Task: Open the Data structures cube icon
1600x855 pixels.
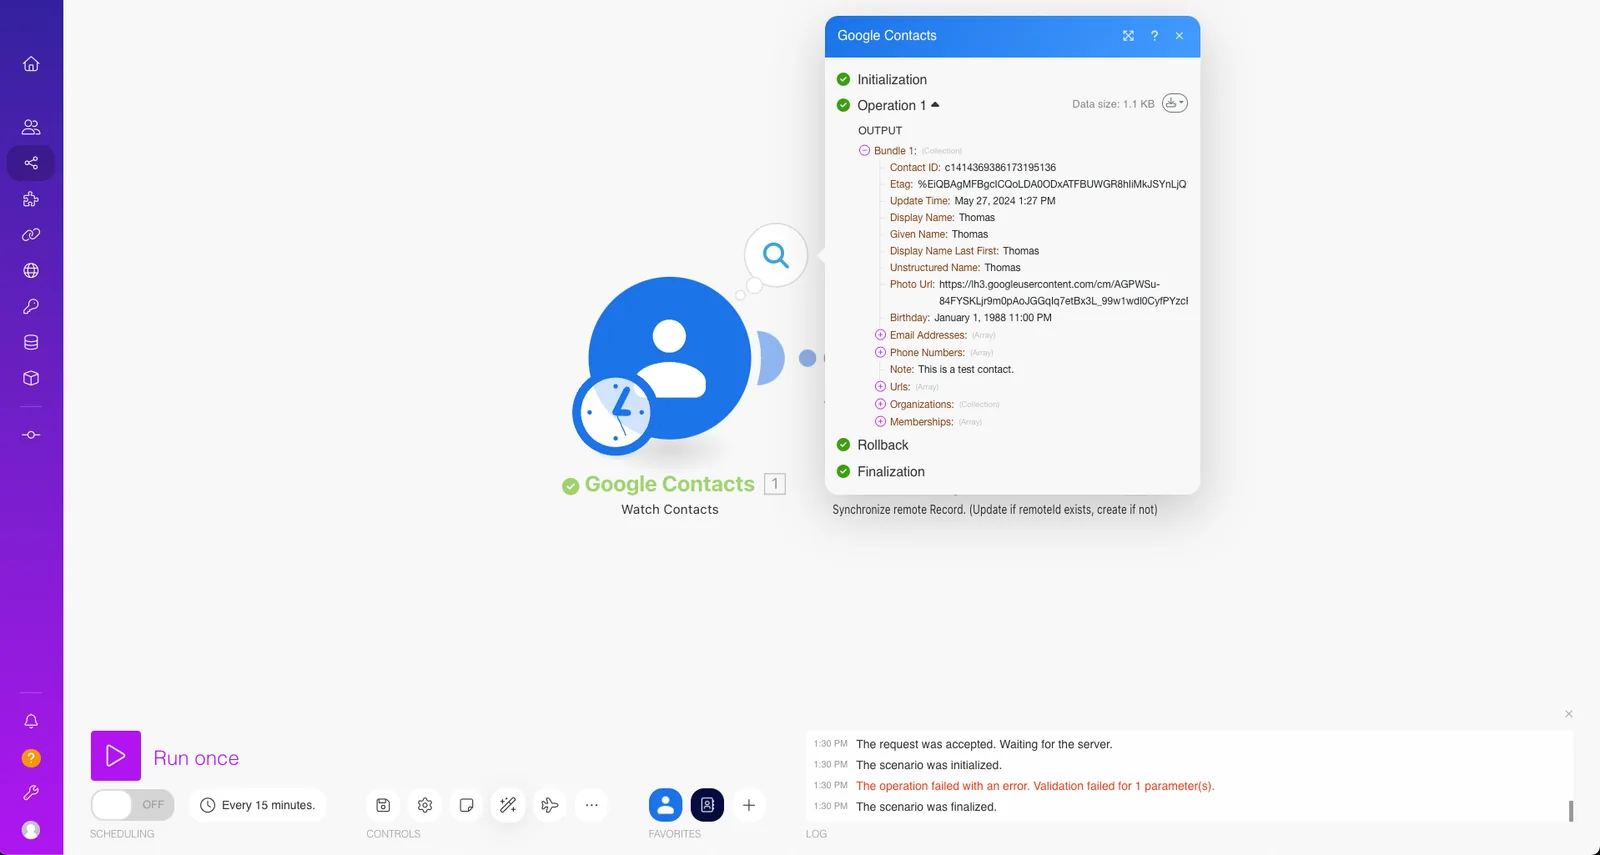Action: click(x=31, y=379)
